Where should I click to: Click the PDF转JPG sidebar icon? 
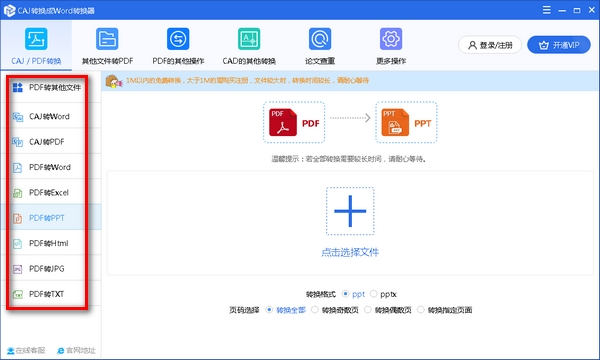18,269
